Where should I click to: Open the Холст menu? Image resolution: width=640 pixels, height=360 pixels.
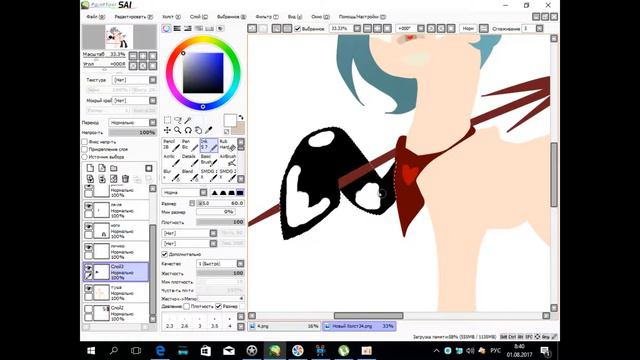click(x=171, y=17)
